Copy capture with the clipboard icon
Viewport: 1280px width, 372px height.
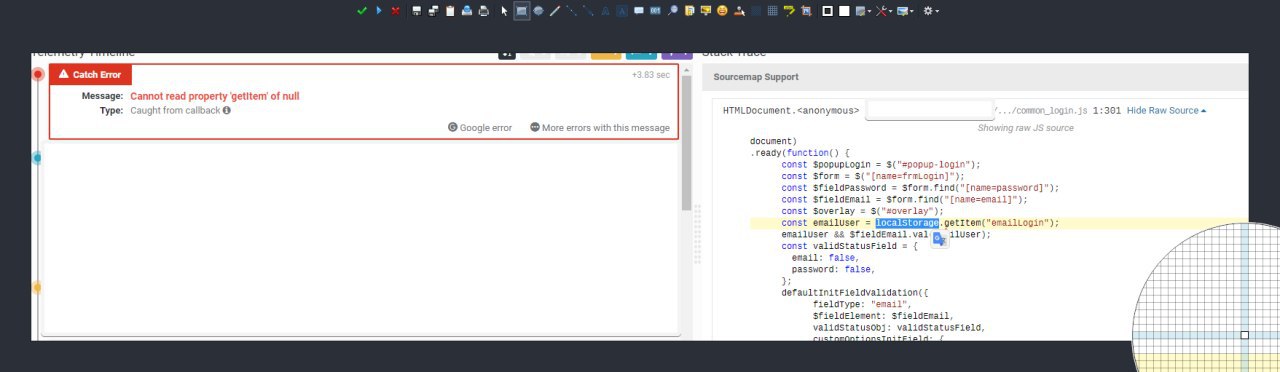450,11
